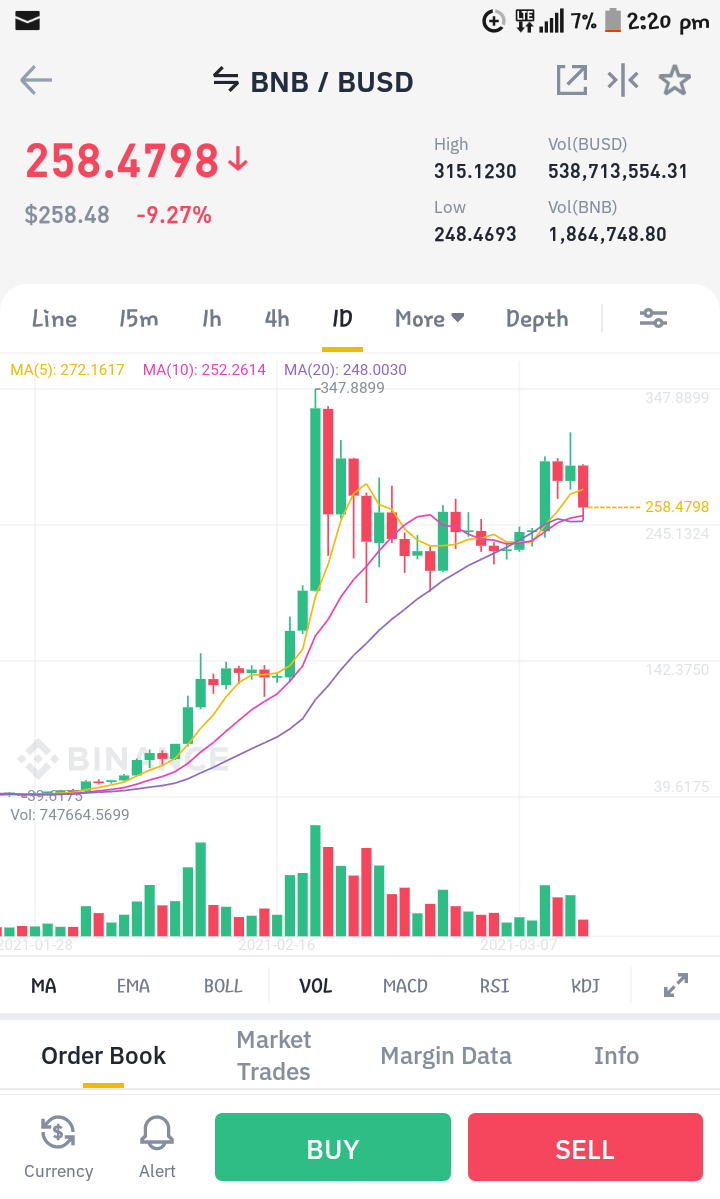Open chart settings sliders icon
This screenshot has width=720, height=1199.
coord(654,318)
